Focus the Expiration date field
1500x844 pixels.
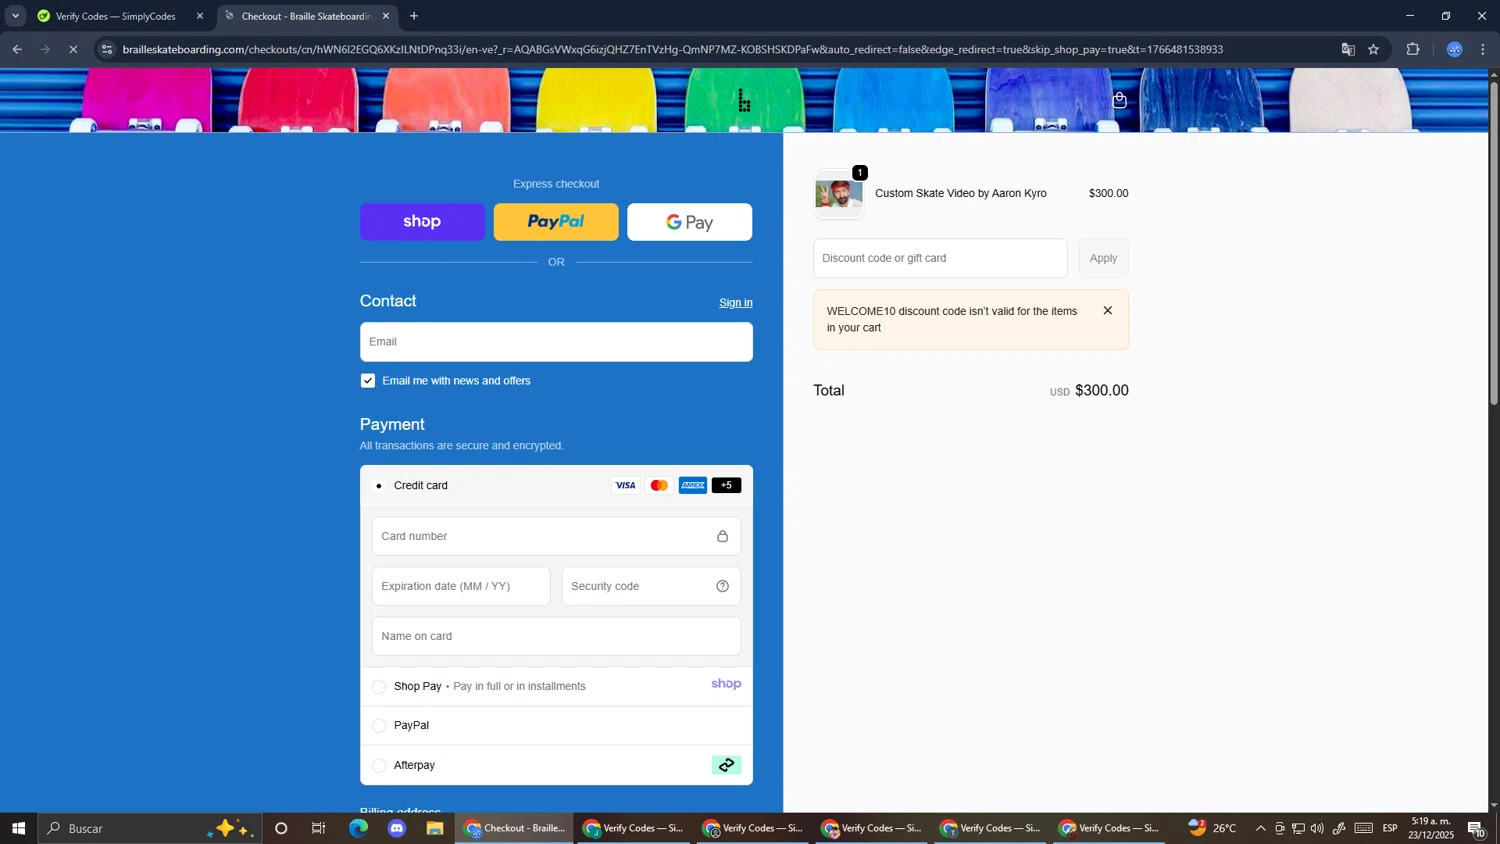click(x=461, y=586)
